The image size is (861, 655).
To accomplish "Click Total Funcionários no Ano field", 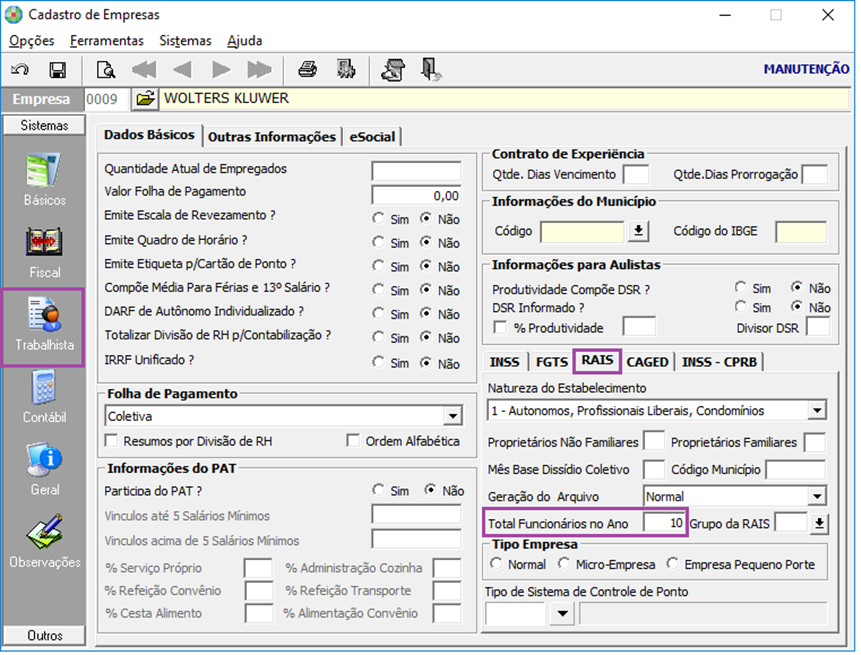I will click(664, 523).
